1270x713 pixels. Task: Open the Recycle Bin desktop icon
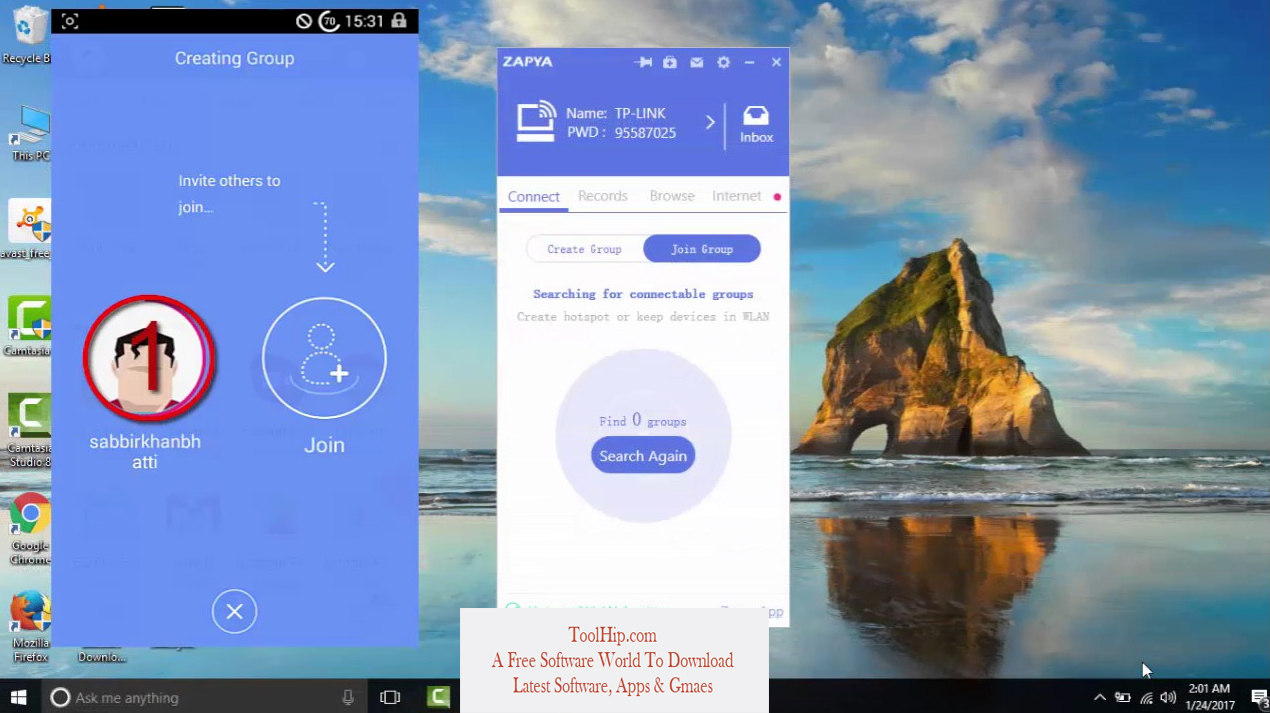[x=28, y=36]
